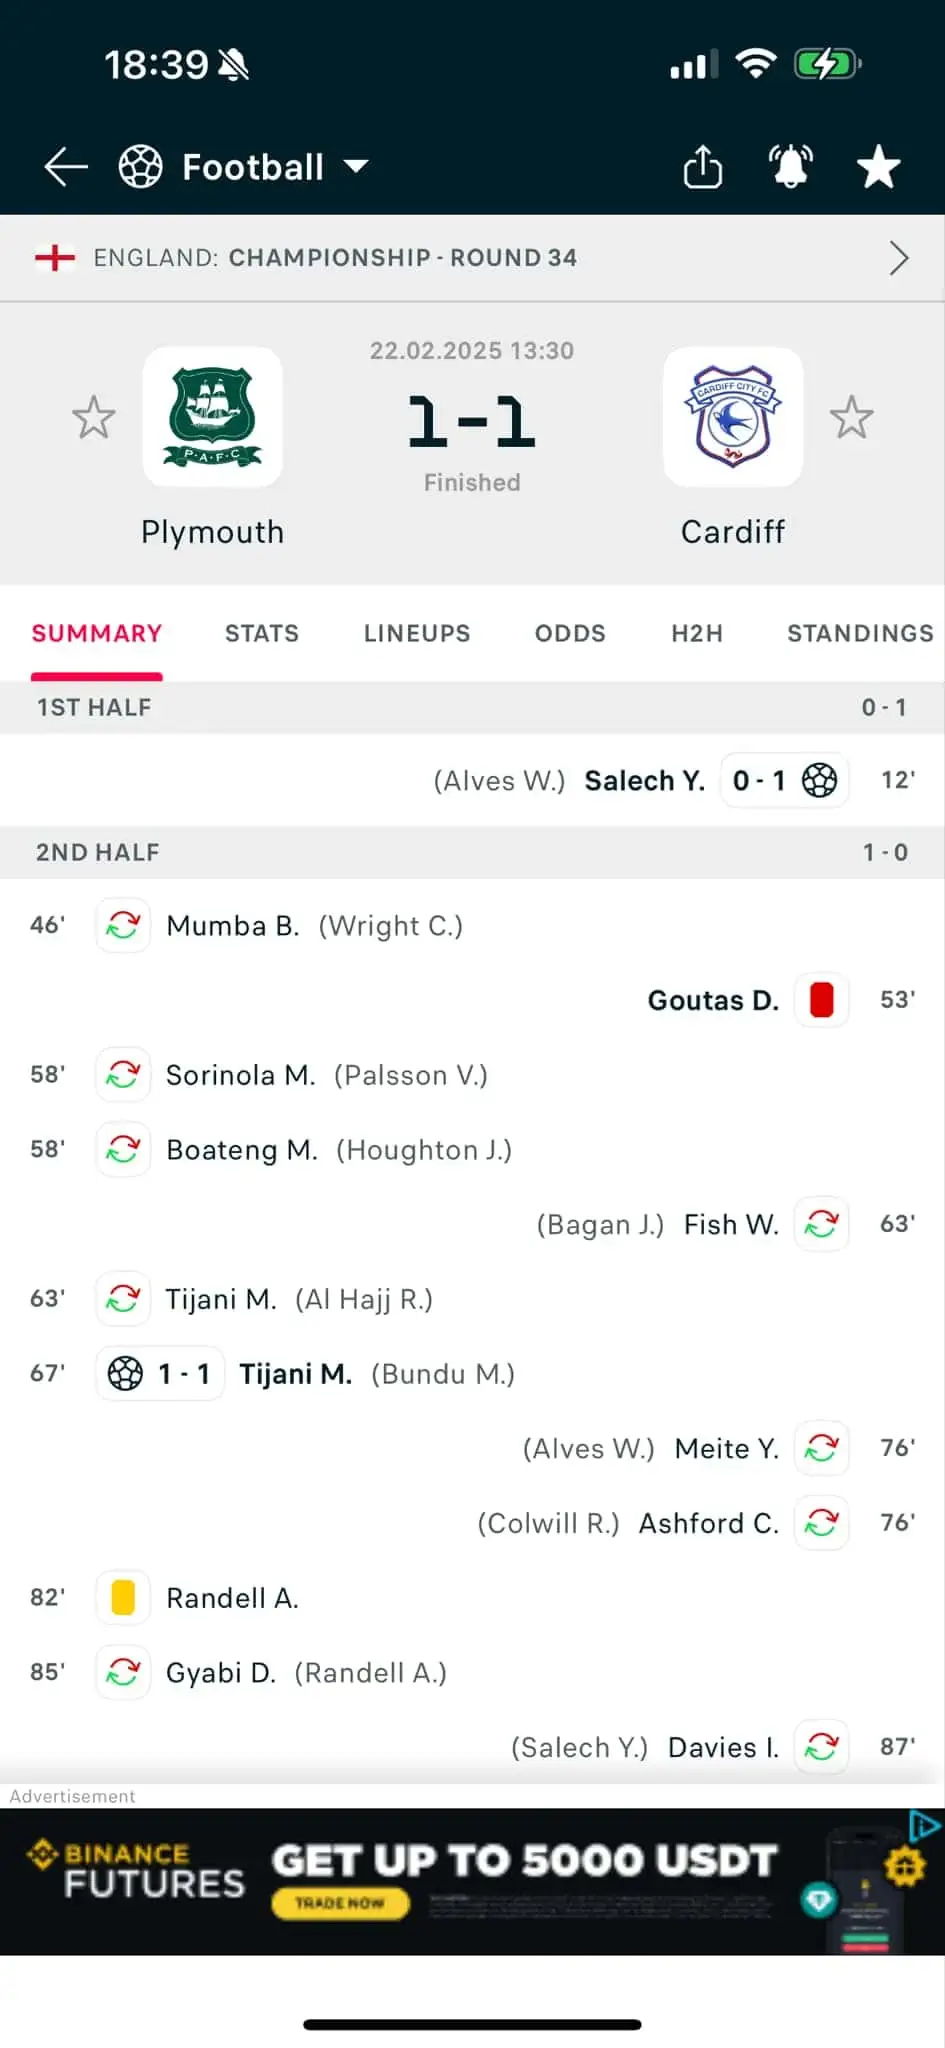
Task: Tap goal ball icon beside Salech Y.
Action: [820, 780]
